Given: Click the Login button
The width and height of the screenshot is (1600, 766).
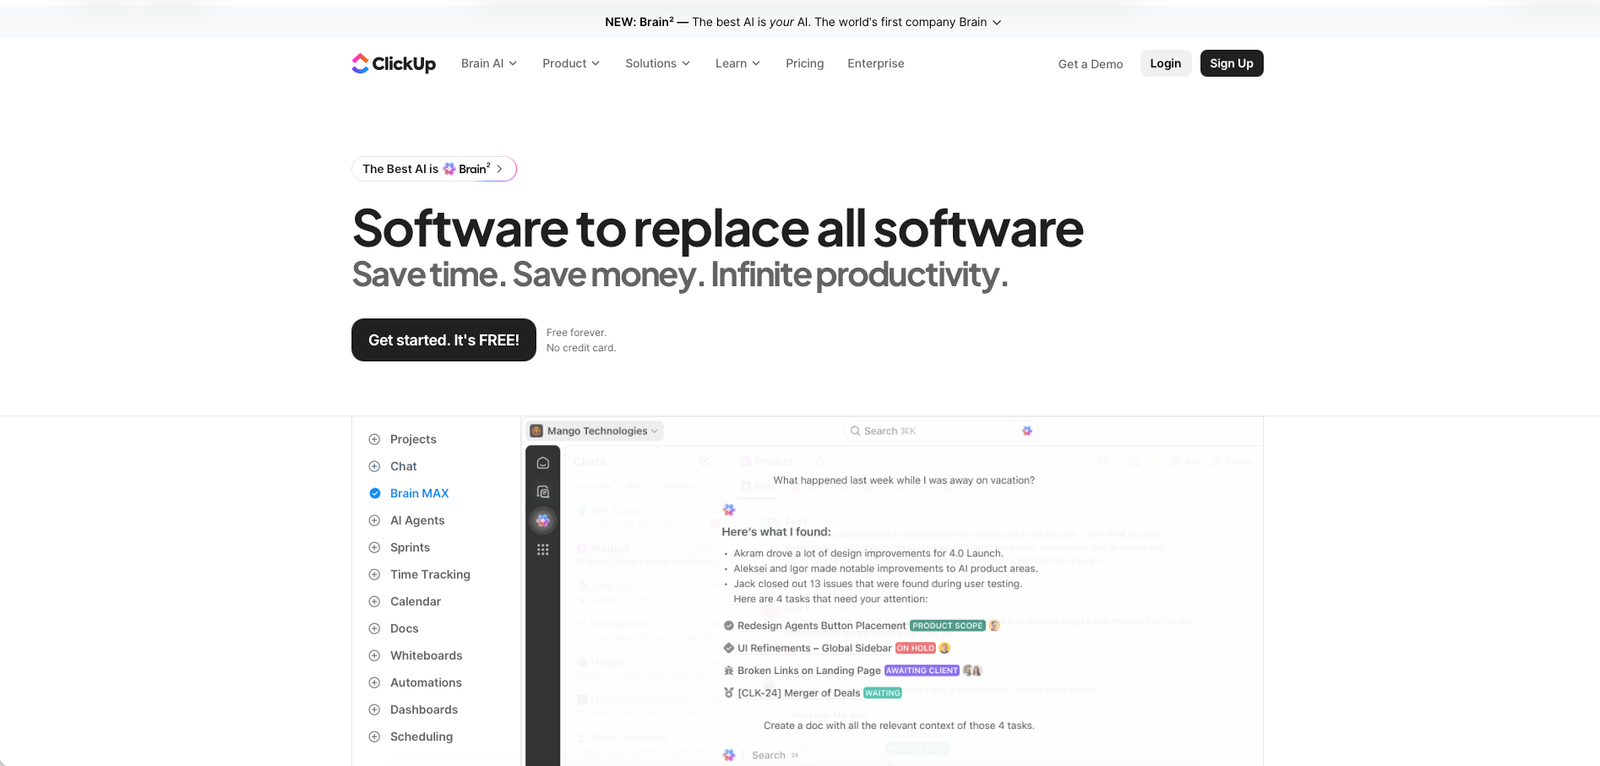Looking at the screenshot, I should 1166,63.
